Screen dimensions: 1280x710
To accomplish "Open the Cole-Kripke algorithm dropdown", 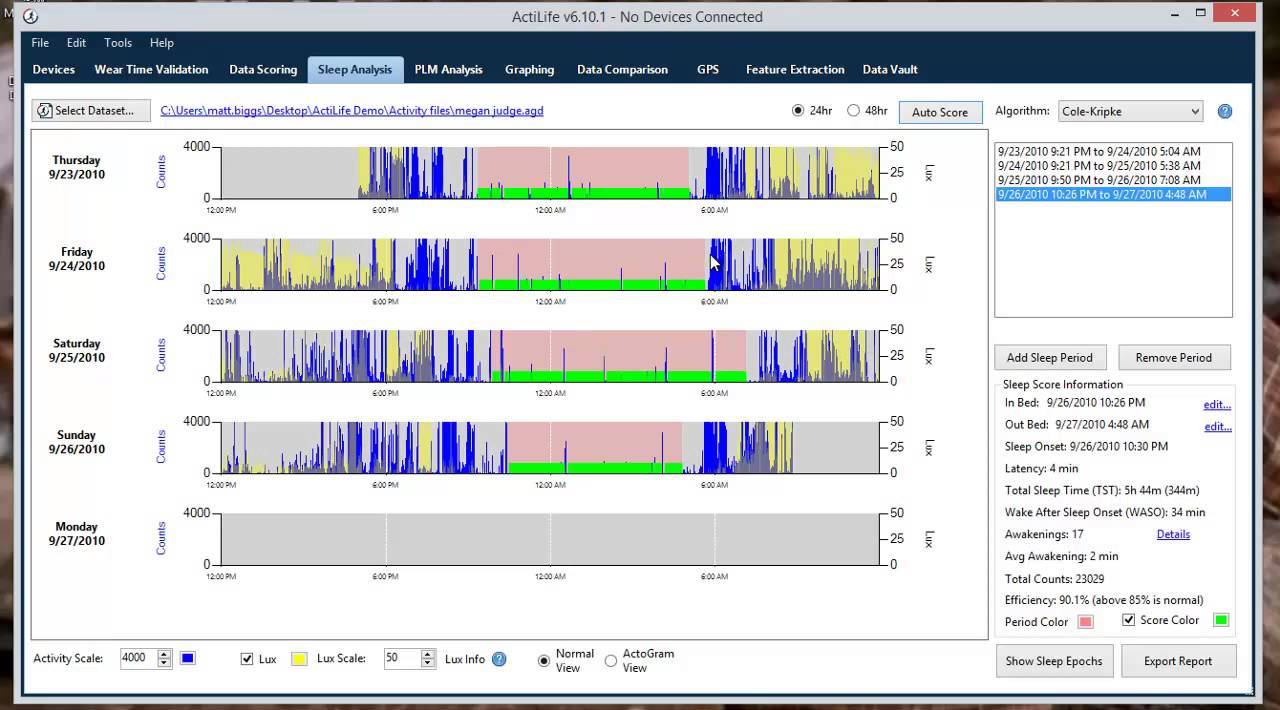I will point(1130,111).
